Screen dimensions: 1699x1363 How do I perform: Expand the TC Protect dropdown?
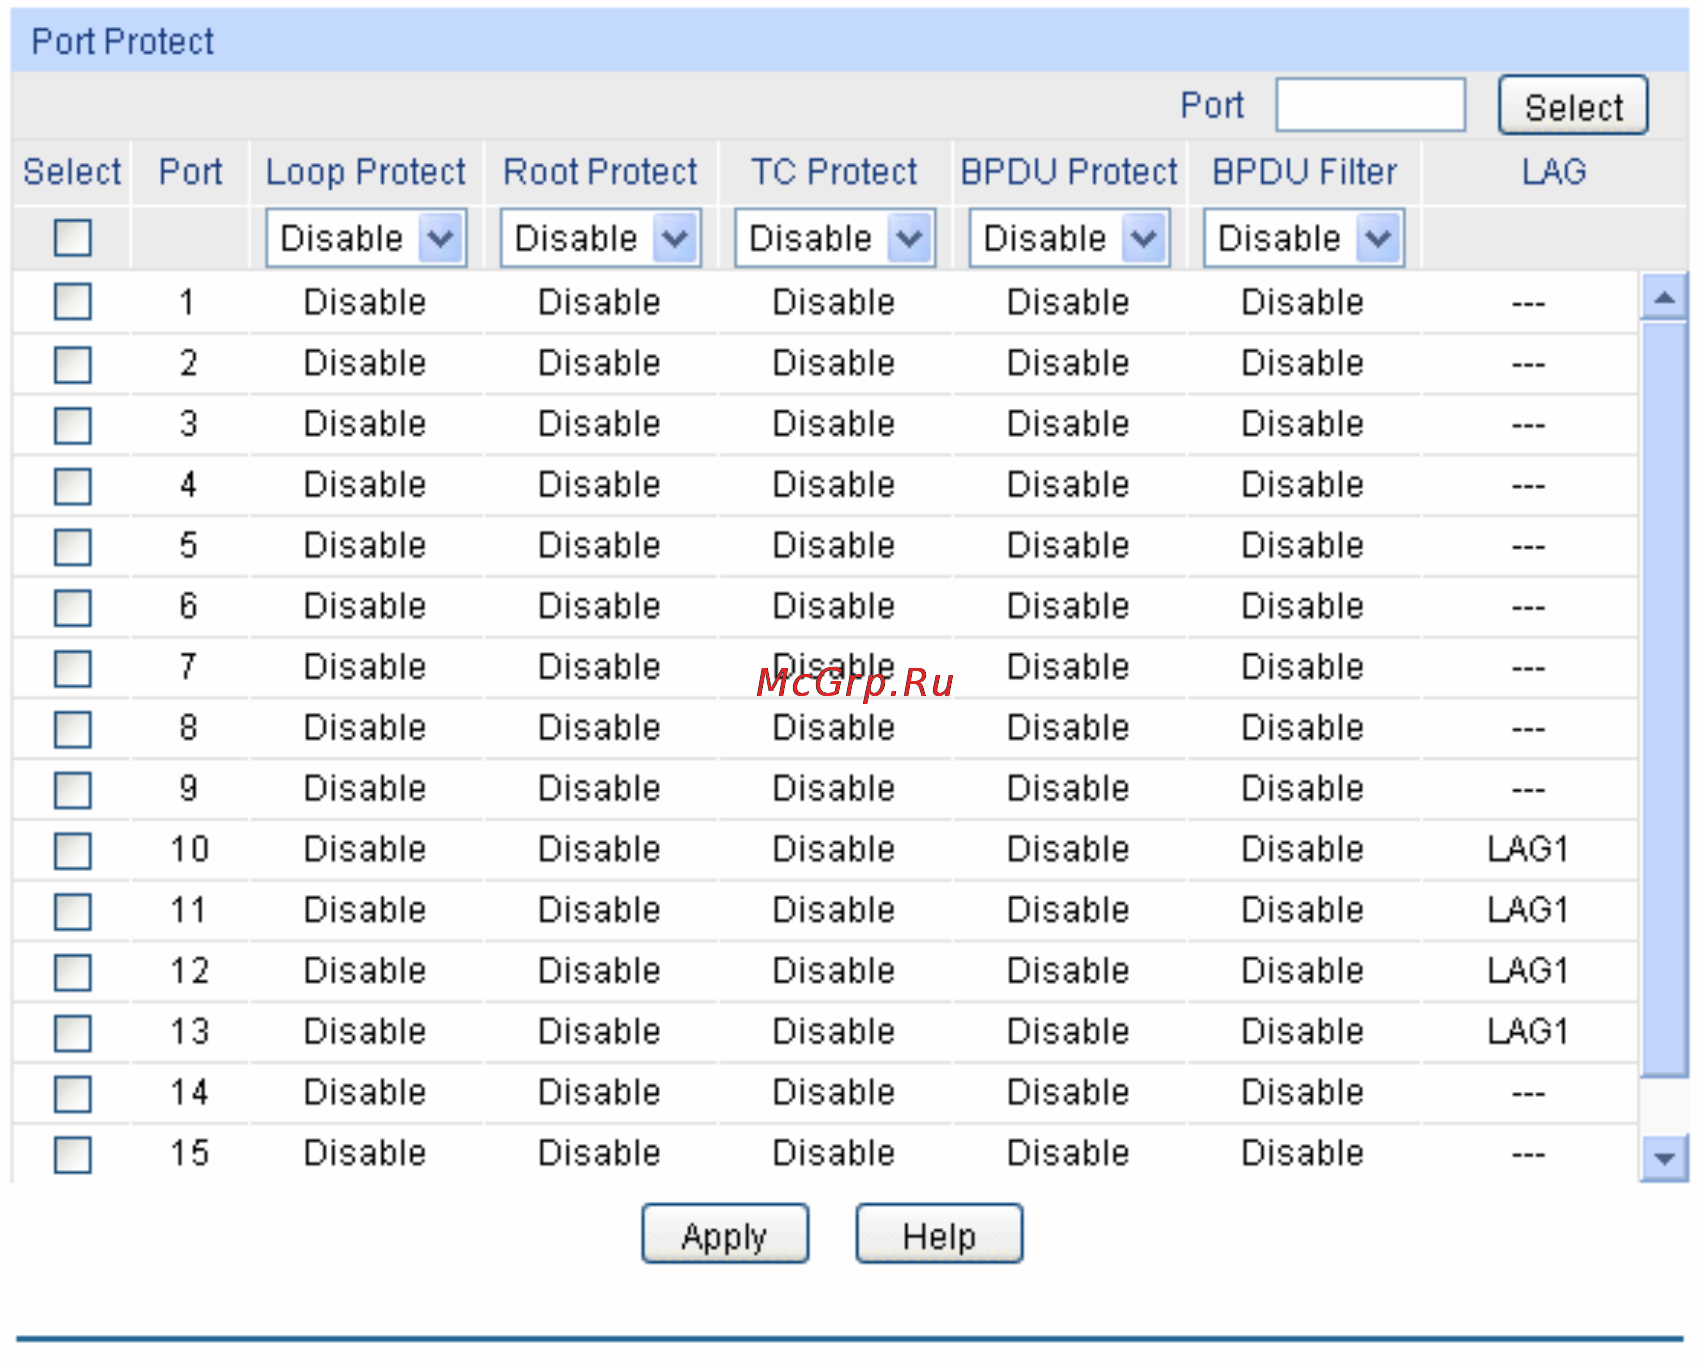(835, 238)
